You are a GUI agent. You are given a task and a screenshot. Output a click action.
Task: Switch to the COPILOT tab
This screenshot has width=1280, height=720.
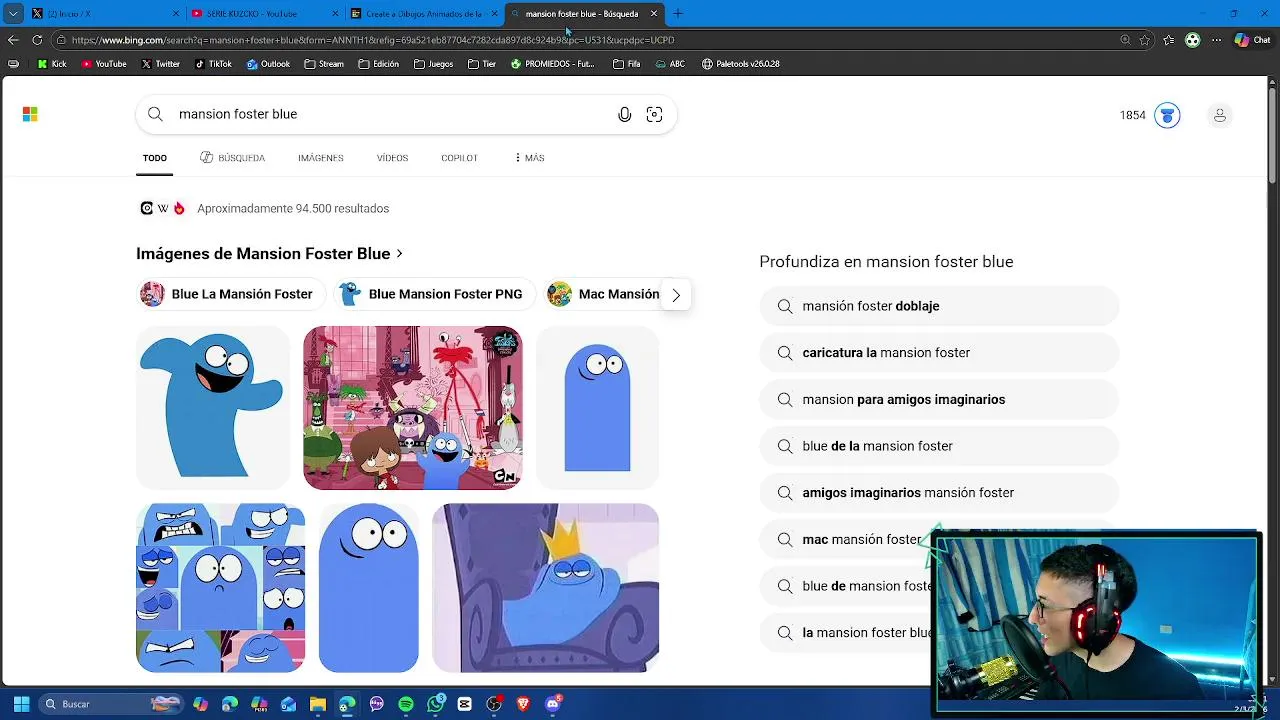(459, 158)
